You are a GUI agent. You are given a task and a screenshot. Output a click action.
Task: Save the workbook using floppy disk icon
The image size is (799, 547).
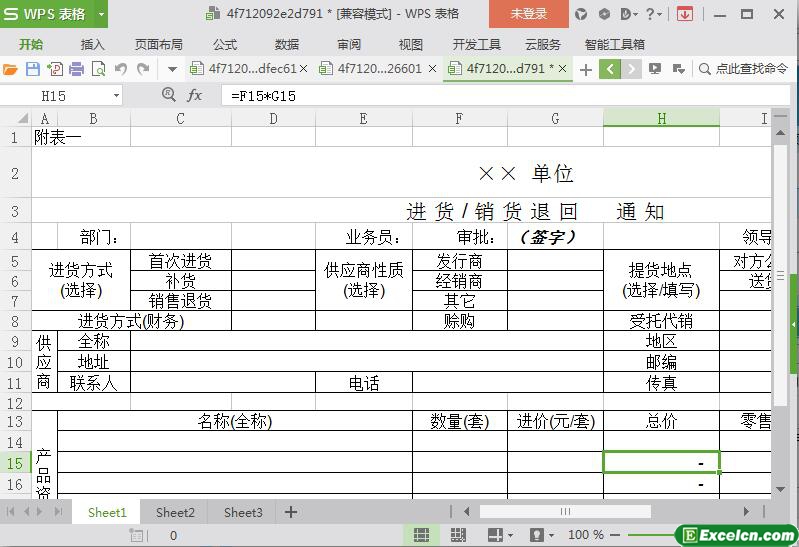[x=33, y=69]
